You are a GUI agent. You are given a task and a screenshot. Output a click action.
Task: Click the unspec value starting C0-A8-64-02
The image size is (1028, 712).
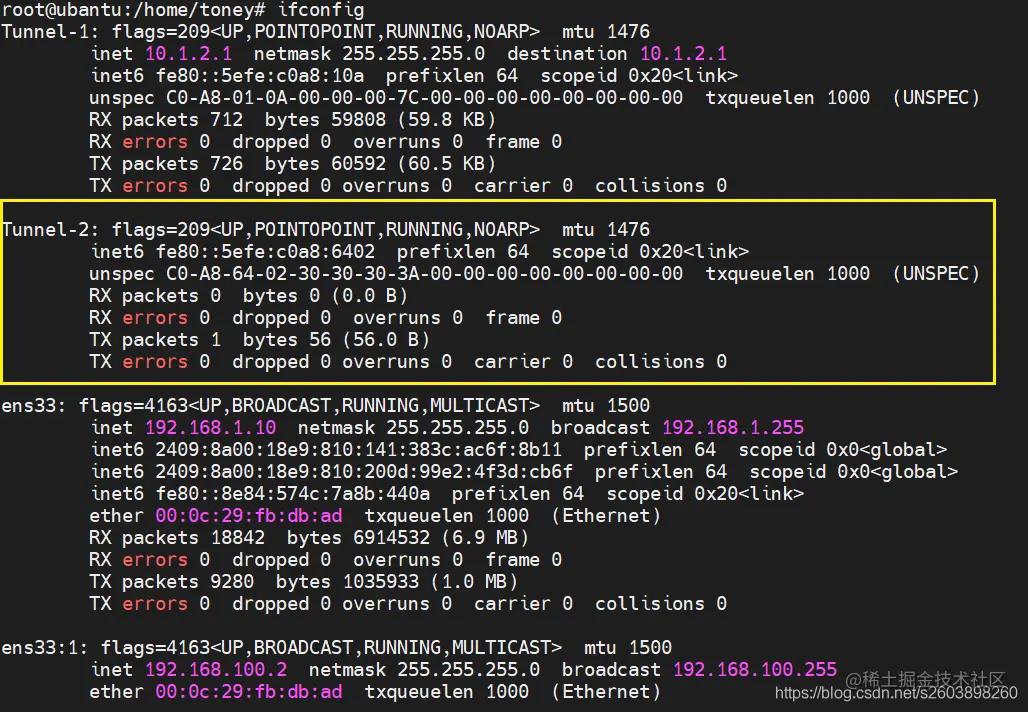pyautogui.click(x=424, y=274)
